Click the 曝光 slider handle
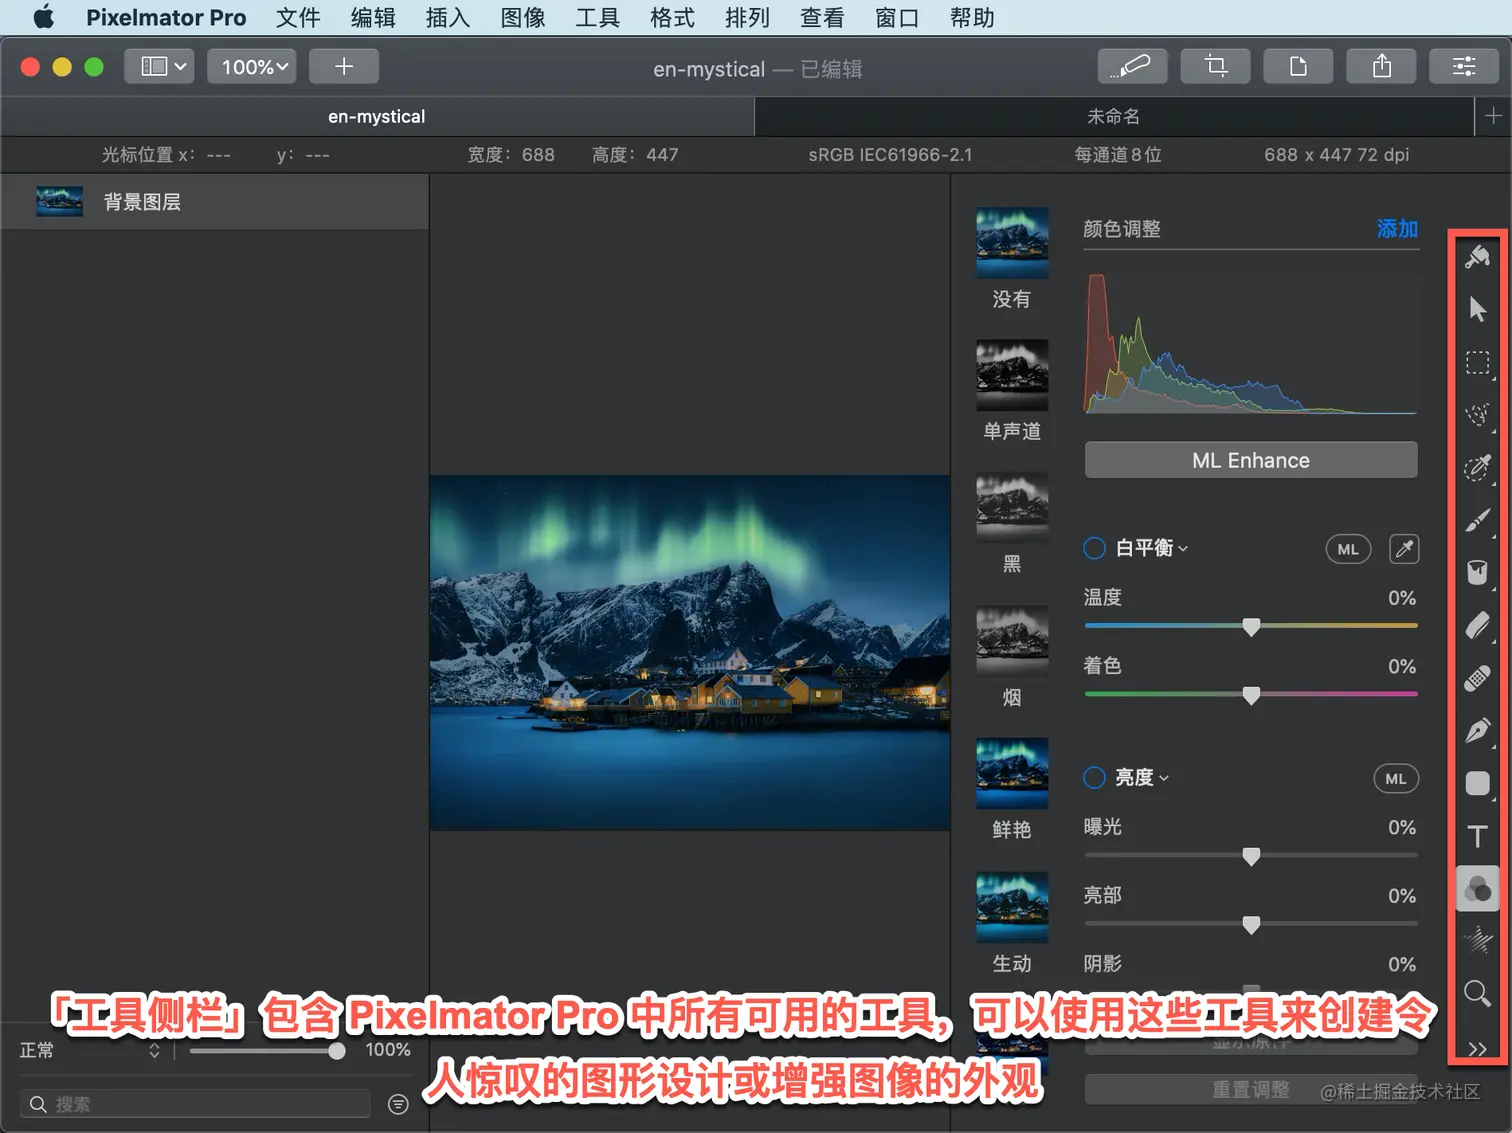Viewport: 1512px width, 1133px height. point(1251,857)
